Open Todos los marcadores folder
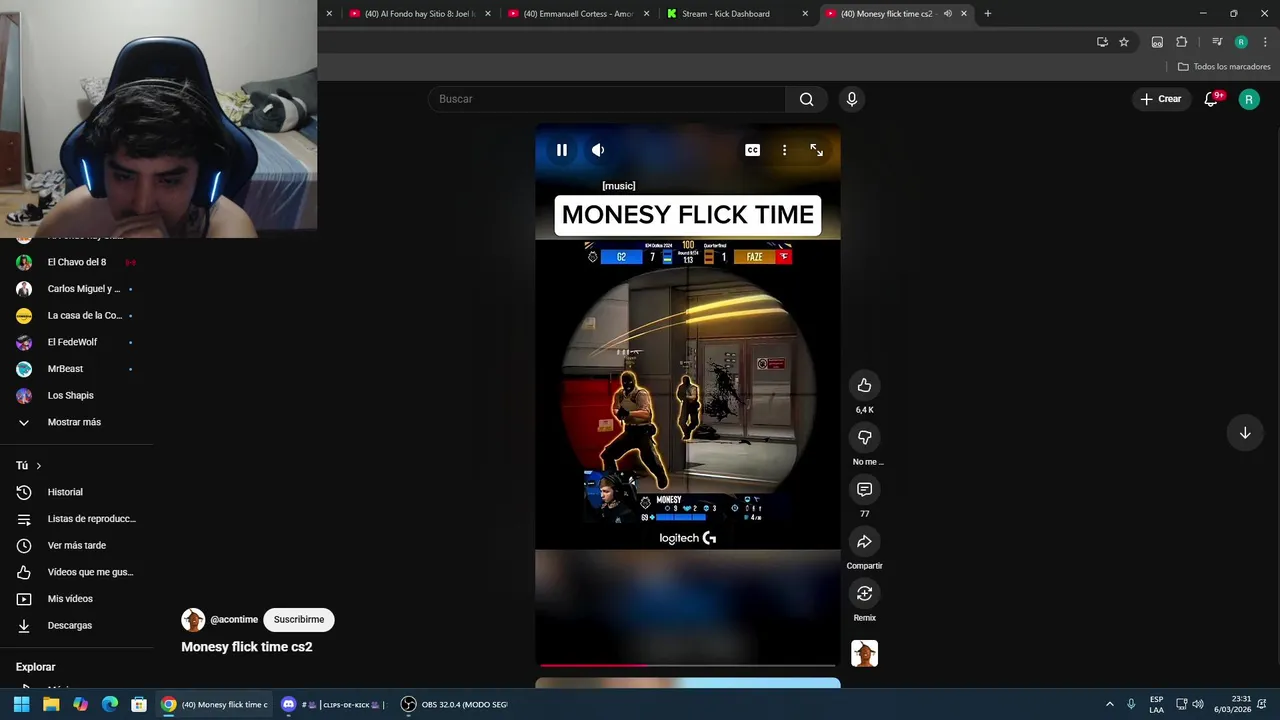The image size is (1280, 720). 1224,67
